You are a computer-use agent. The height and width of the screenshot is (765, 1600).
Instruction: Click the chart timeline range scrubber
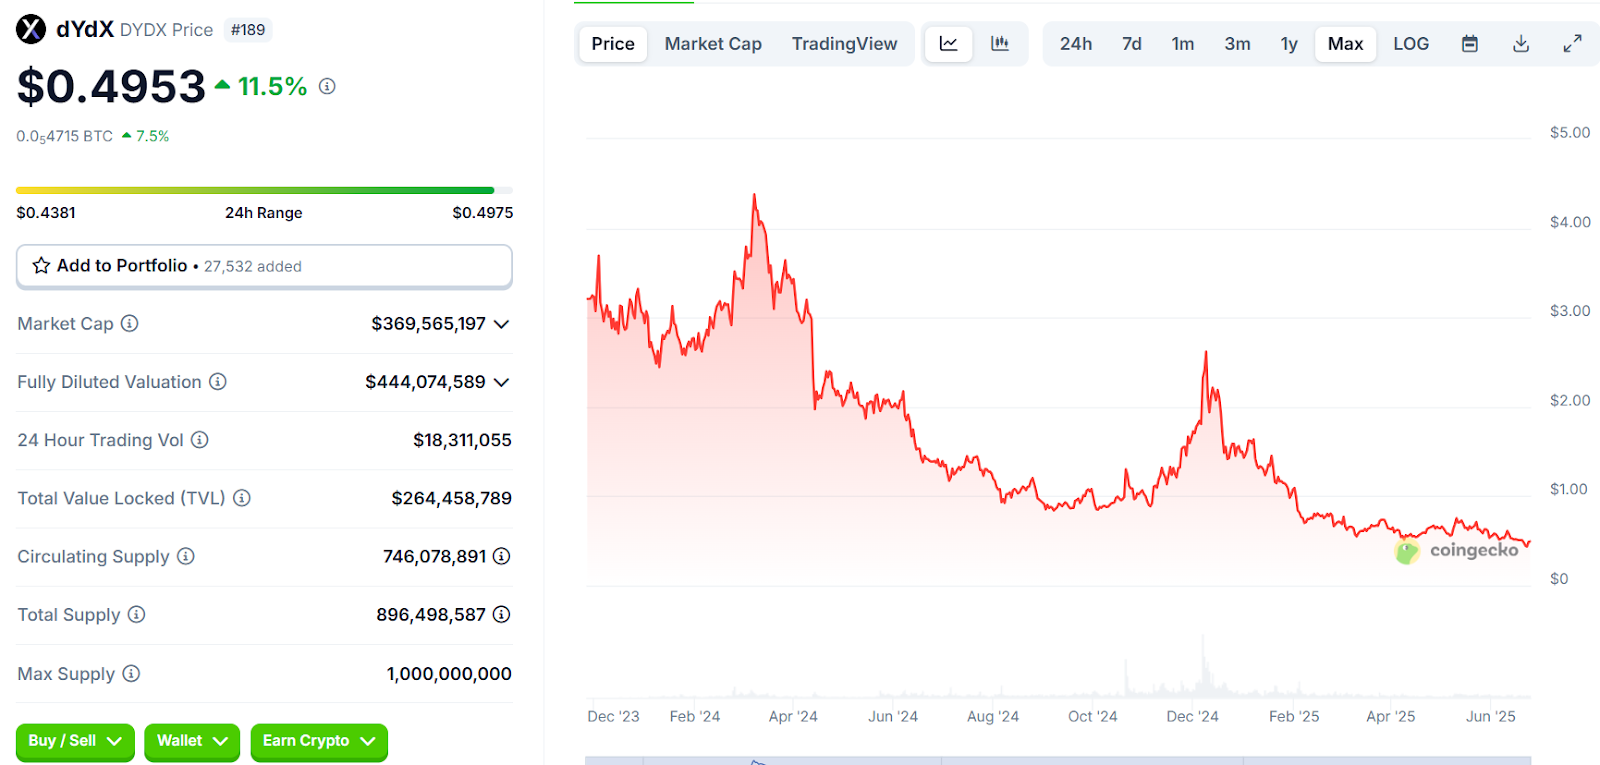[x=1058, y=761]
